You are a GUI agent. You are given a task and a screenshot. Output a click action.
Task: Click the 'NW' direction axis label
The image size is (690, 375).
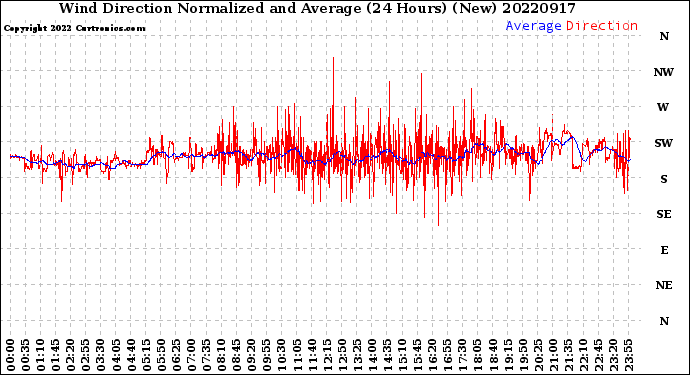click(x=664, y=72)
